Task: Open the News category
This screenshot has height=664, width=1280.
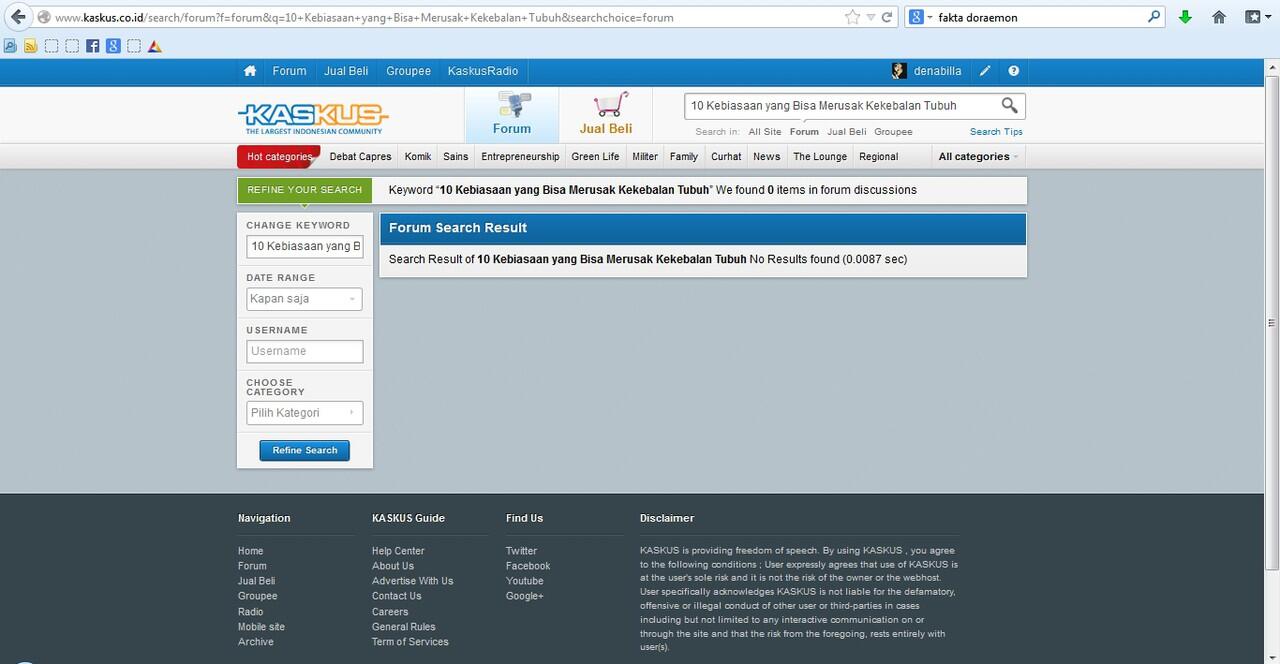Action: tap(767, 157)
